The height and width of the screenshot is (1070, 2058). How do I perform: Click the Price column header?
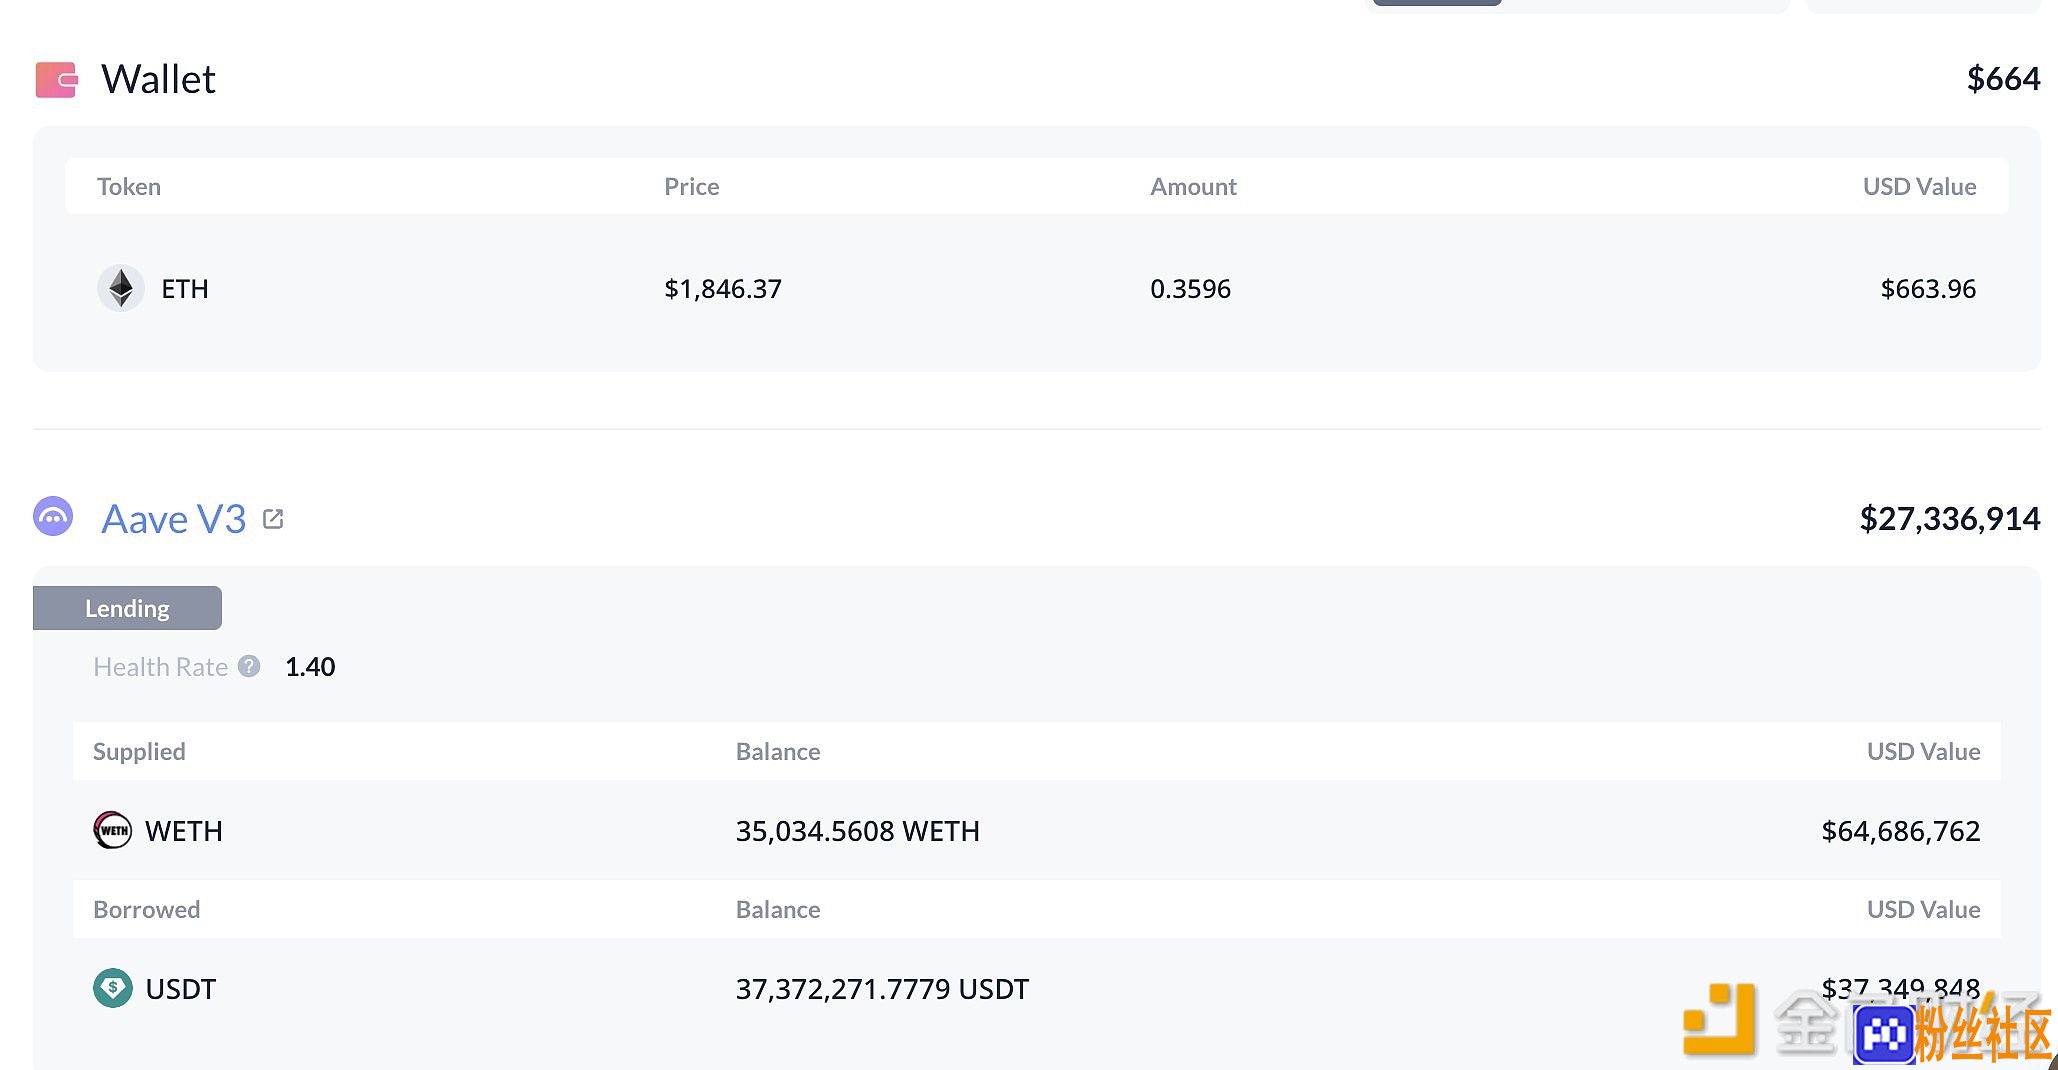coord(692,187)
